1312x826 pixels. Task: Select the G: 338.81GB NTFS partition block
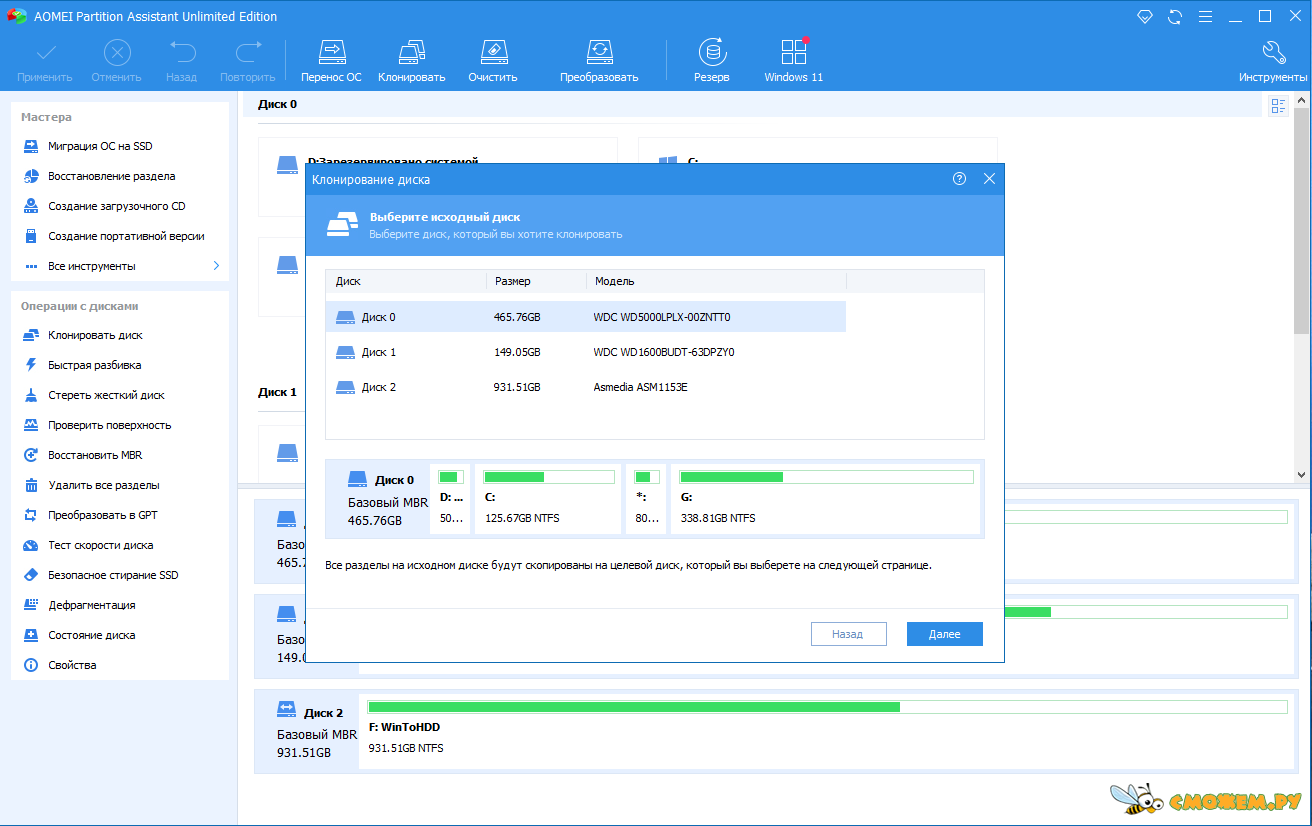pos(825,498)
